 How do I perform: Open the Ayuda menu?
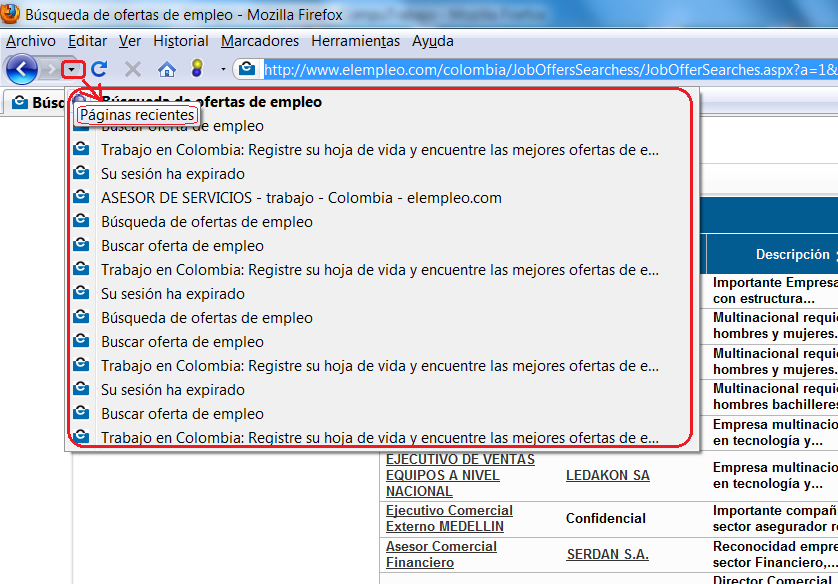[x=433, y=41]
